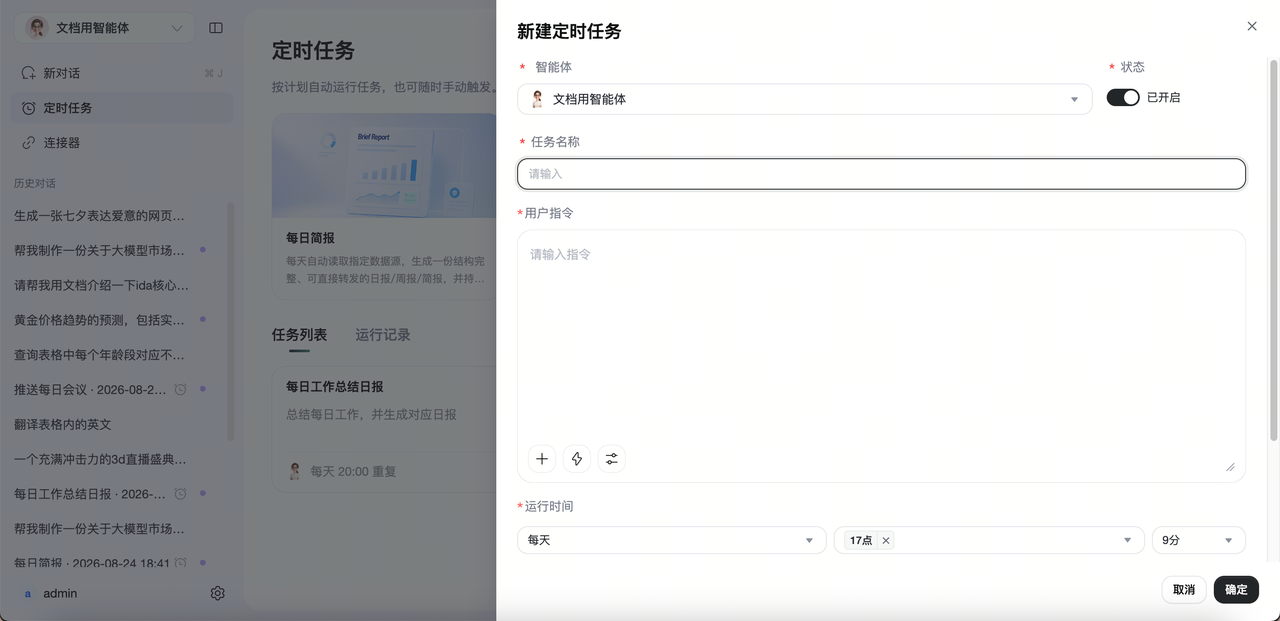
Task: Click the admin avatar icon at sidebar bottom
Action: pyautogui.click(x=28, y=593)
